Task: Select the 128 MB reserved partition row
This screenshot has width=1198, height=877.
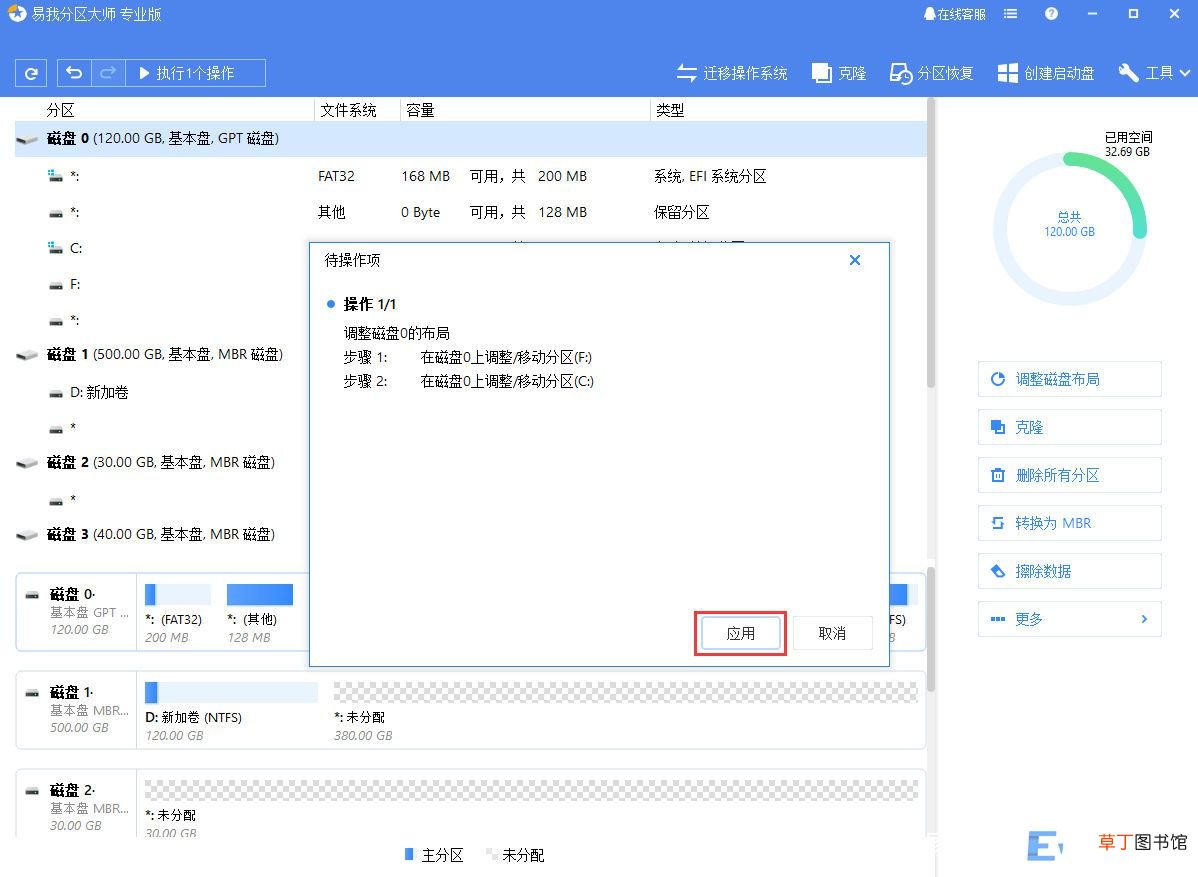Action: click(x=471, y=212)
